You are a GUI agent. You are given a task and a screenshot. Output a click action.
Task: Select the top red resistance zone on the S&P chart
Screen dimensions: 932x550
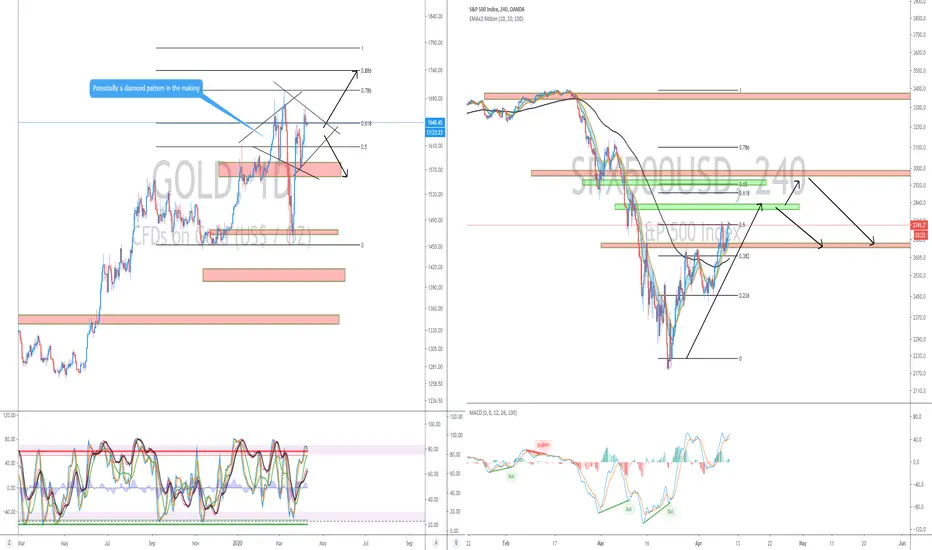point(697,96)
